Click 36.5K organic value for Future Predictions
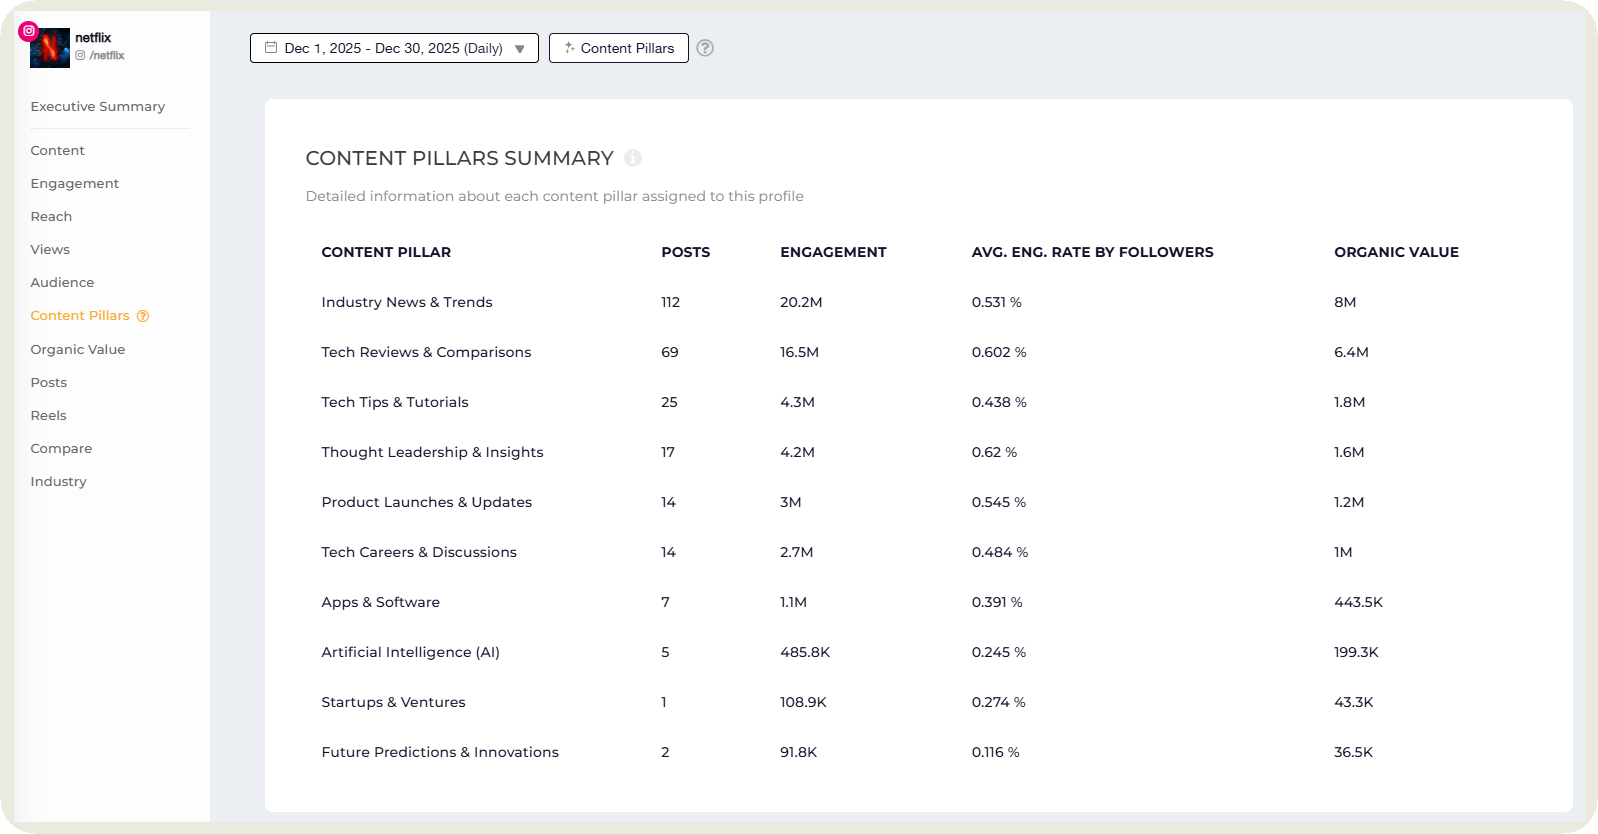1598x834 pixels. pyautogui.click(x=1353, y=752)
